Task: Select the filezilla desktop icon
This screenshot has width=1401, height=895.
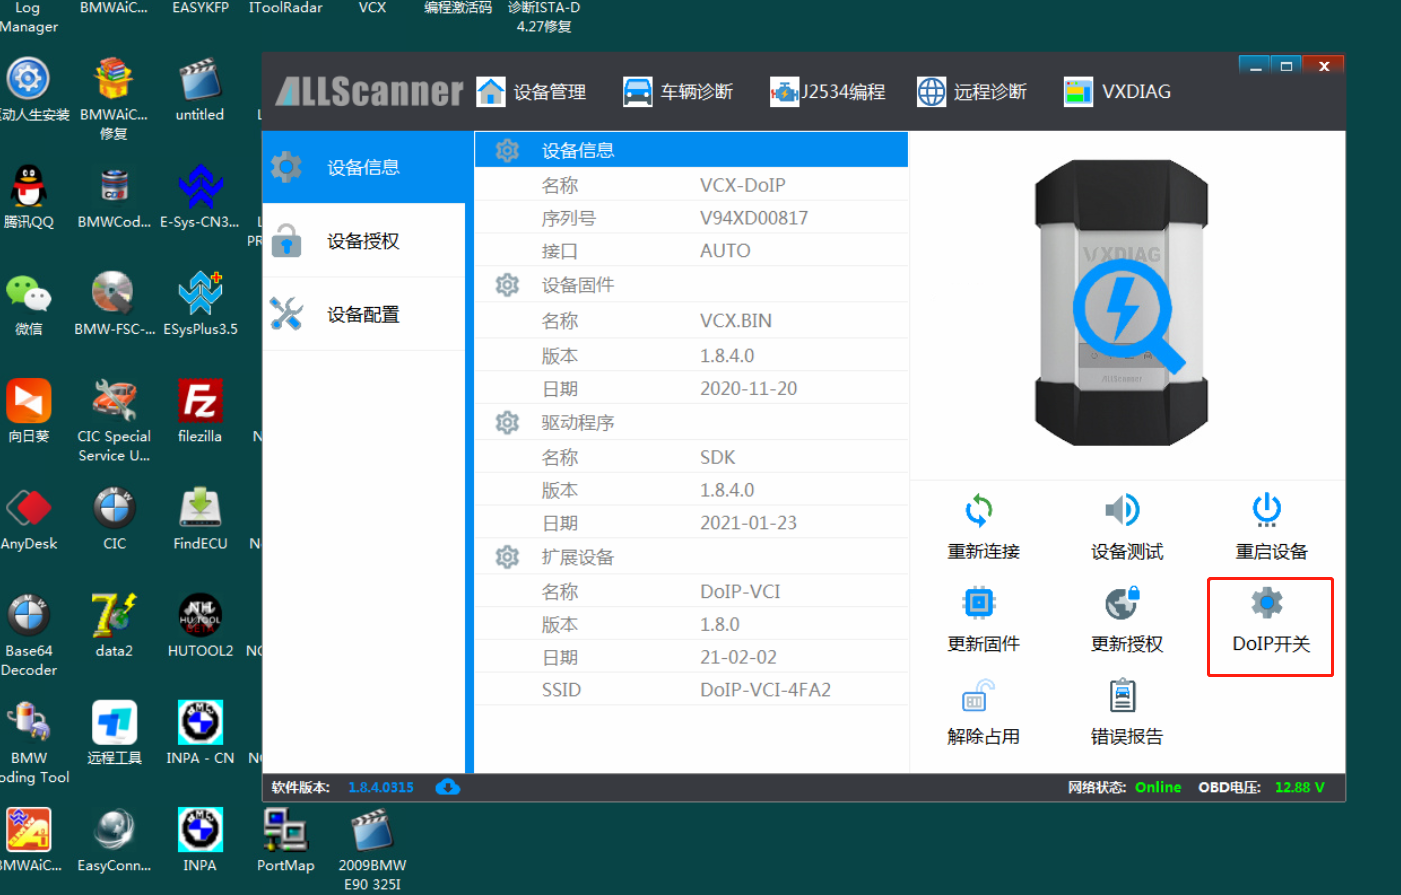Action: 200,411
